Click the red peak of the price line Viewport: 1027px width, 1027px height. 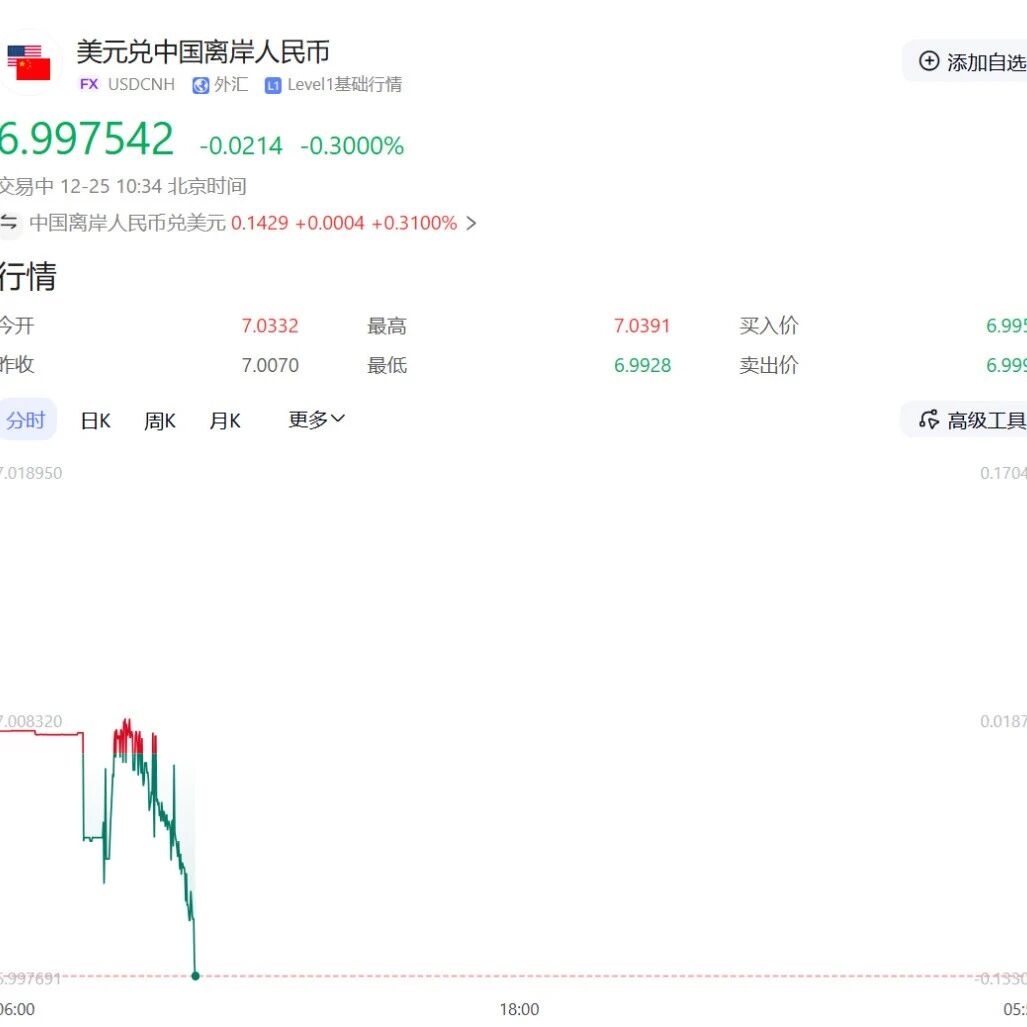(x=126, y=722)
